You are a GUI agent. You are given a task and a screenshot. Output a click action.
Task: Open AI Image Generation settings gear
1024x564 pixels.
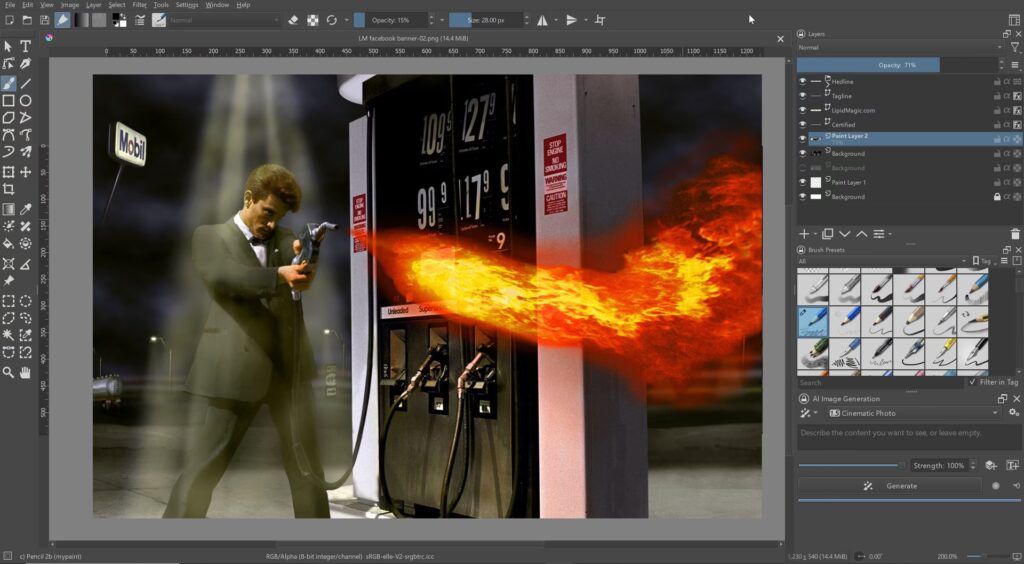[x=1014, y=413]
